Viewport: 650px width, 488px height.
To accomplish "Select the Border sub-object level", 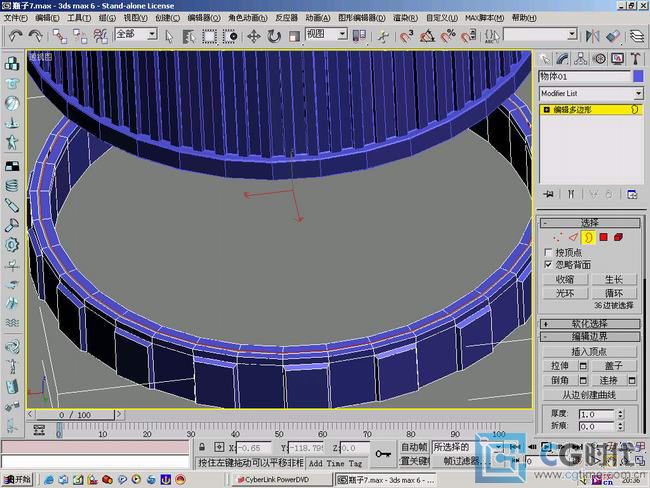I will (x=588, y=237).
